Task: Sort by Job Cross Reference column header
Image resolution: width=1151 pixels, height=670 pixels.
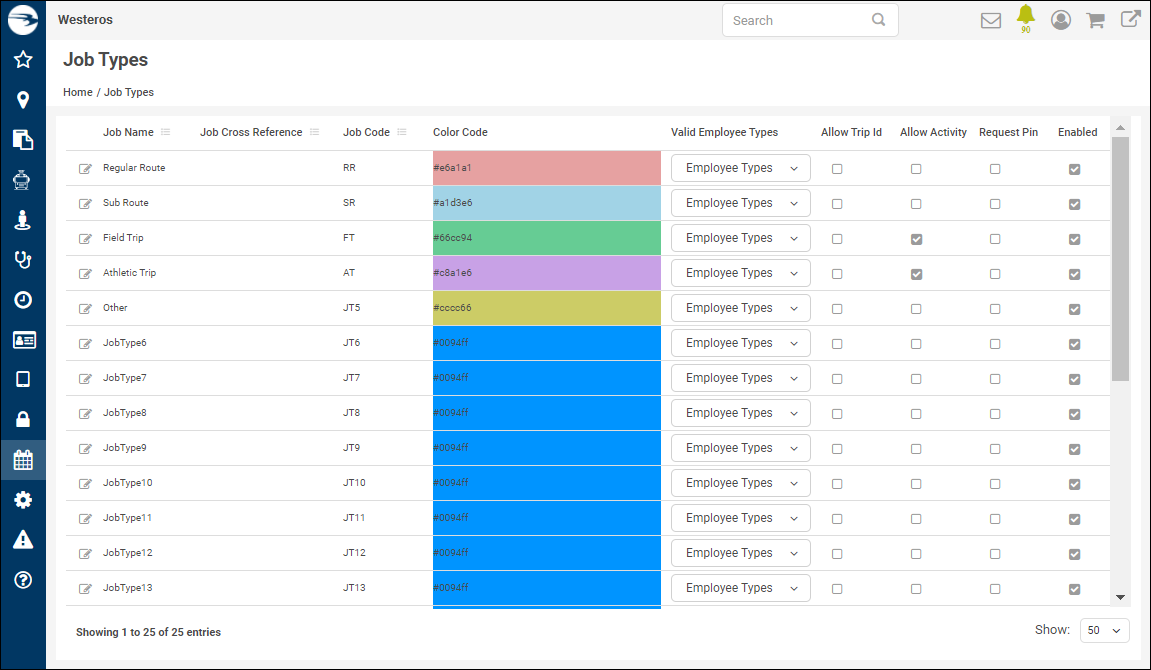Action: 251,132
